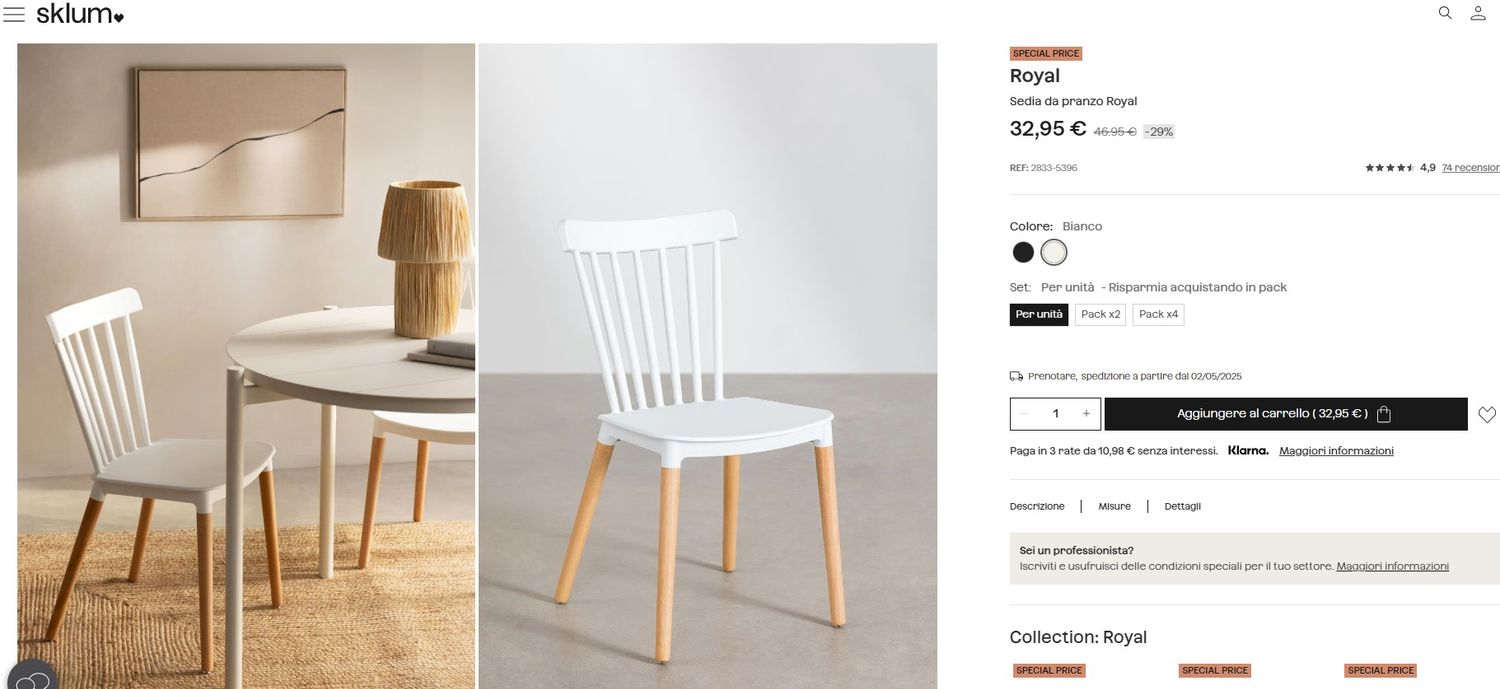Open the hamburger menu
Screen dimensions: 1500x689
pos(14,14)
